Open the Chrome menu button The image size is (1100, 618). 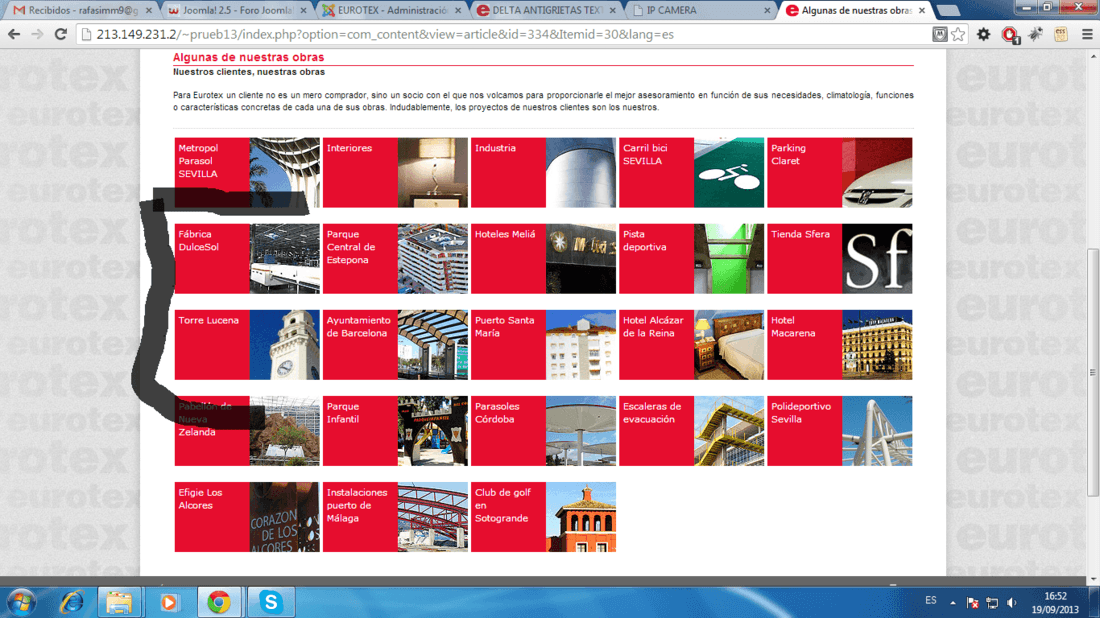(1087, 34)
